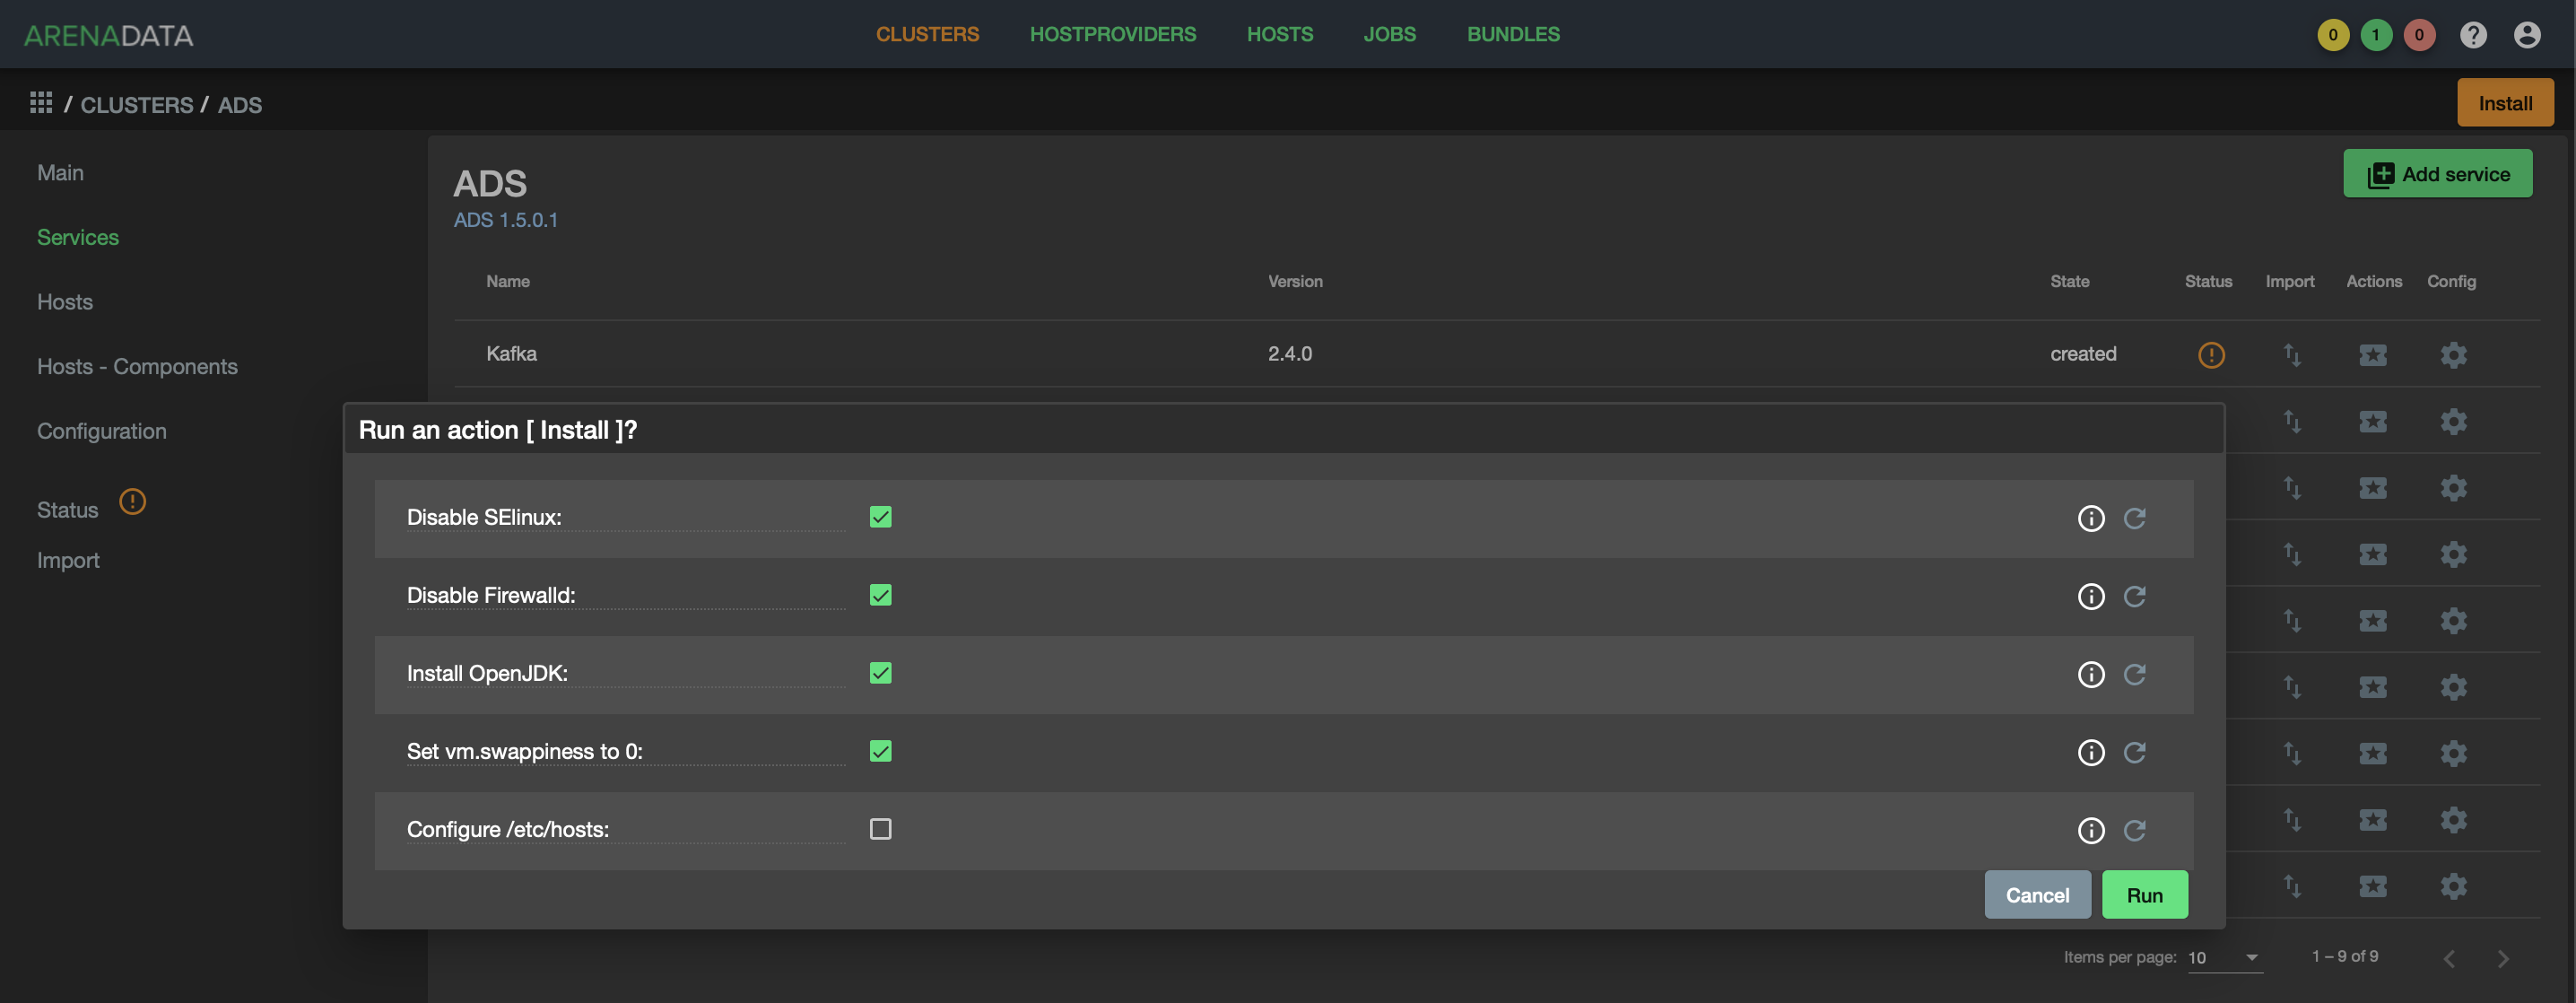Viewport: 2576px width, 1003px height.
Task: Uncheck the Disable SElinux checkbox
Action: click(880, 517)
